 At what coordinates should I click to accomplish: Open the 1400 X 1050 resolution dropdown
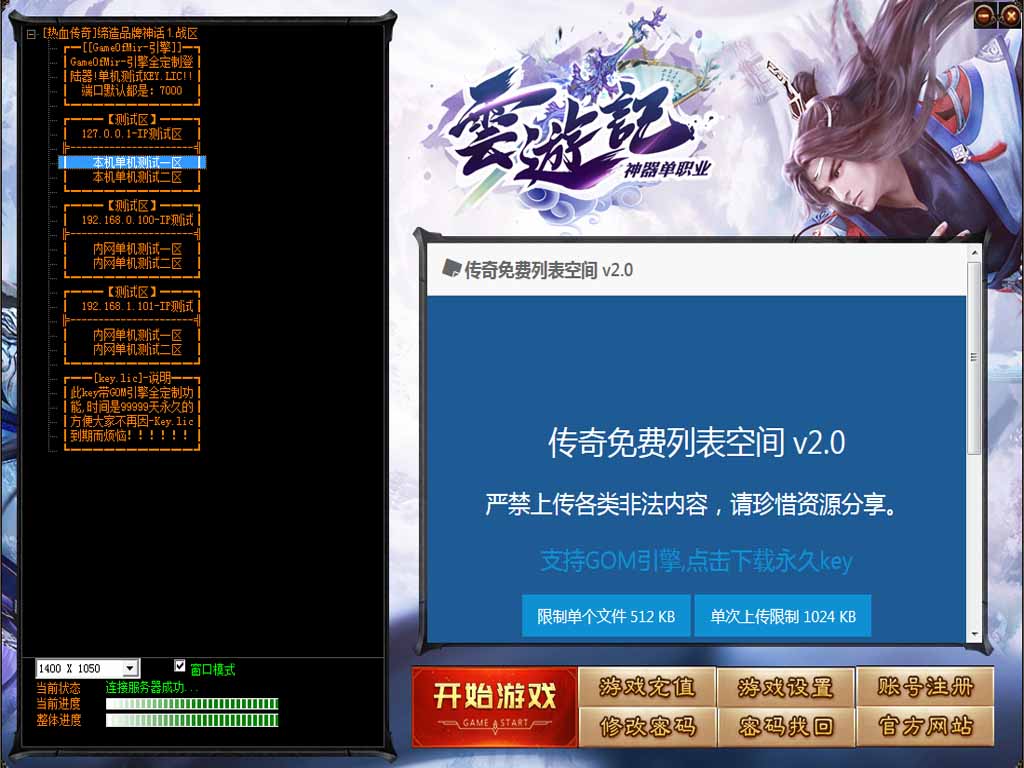130,668
